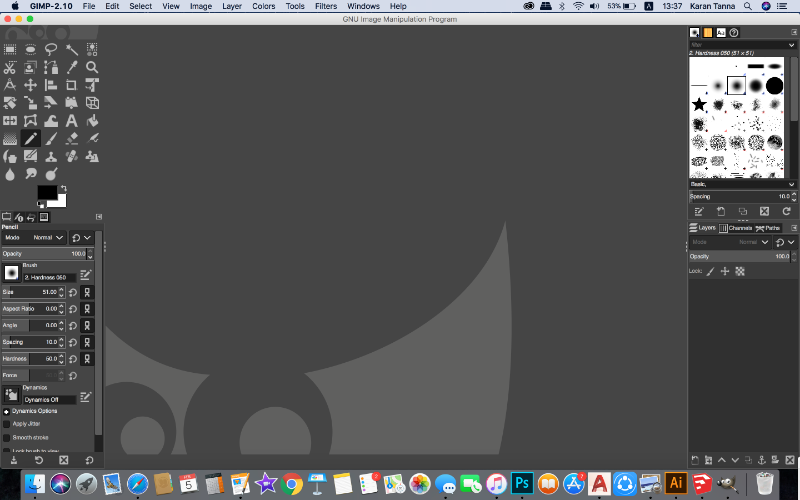This screenshot has height=500, width=800.
Task: Edit the 2. Hardness 050 brush
Action: click(86, 276)
